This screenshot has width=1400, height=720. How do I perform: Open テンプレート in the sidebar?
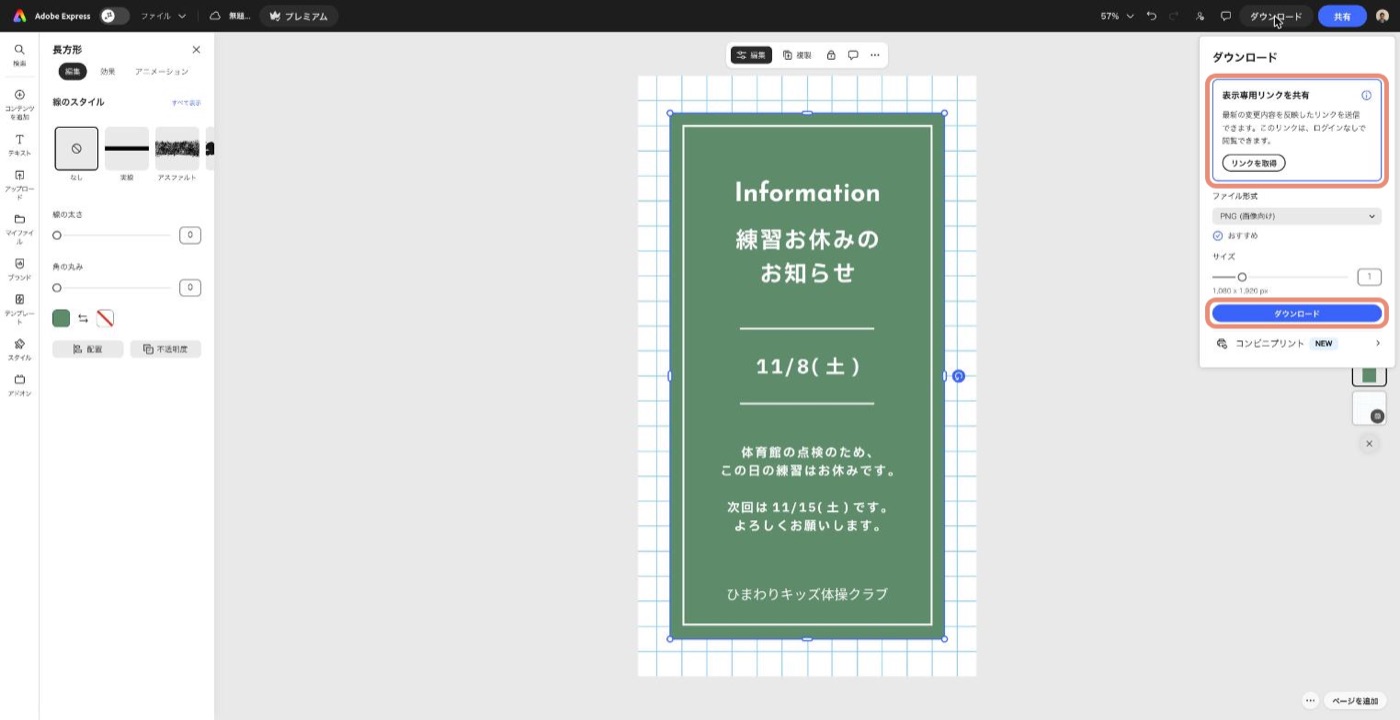(19, 309)
